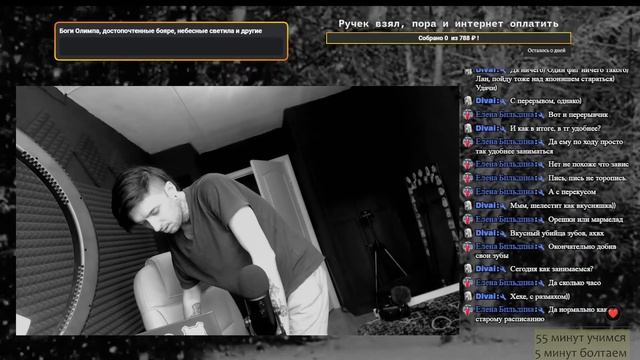Click the donation goal progress bar 'Собрано 0 из 788 ₽'

(448, 38)
